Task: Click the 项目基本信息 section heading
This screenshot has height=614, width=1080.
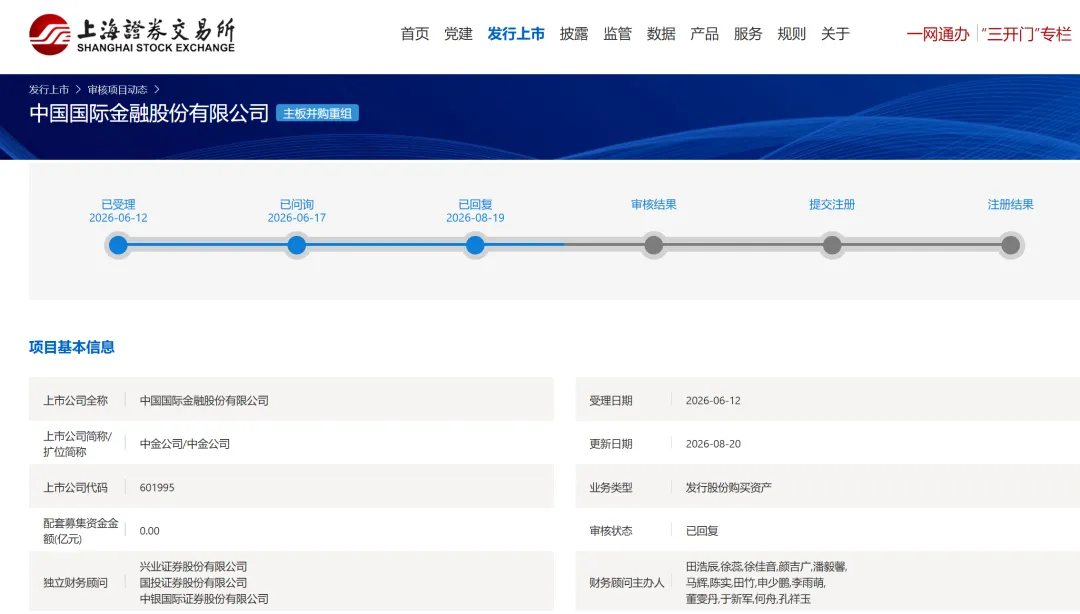Action: (x=72, y=347)
